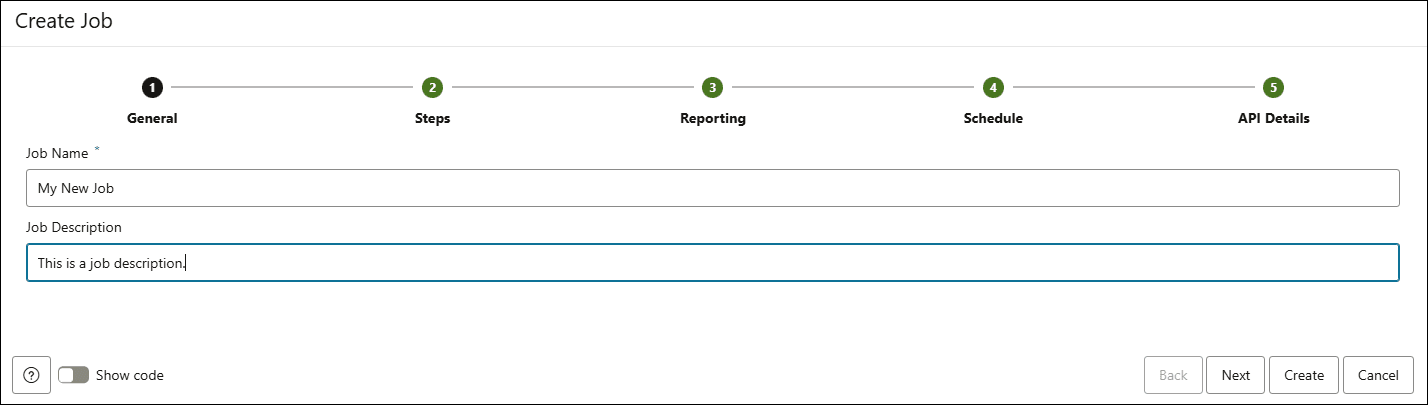Screen dimensions: 1428x405
Task: Click the Create Job dialog title
Action: [63, 22]
